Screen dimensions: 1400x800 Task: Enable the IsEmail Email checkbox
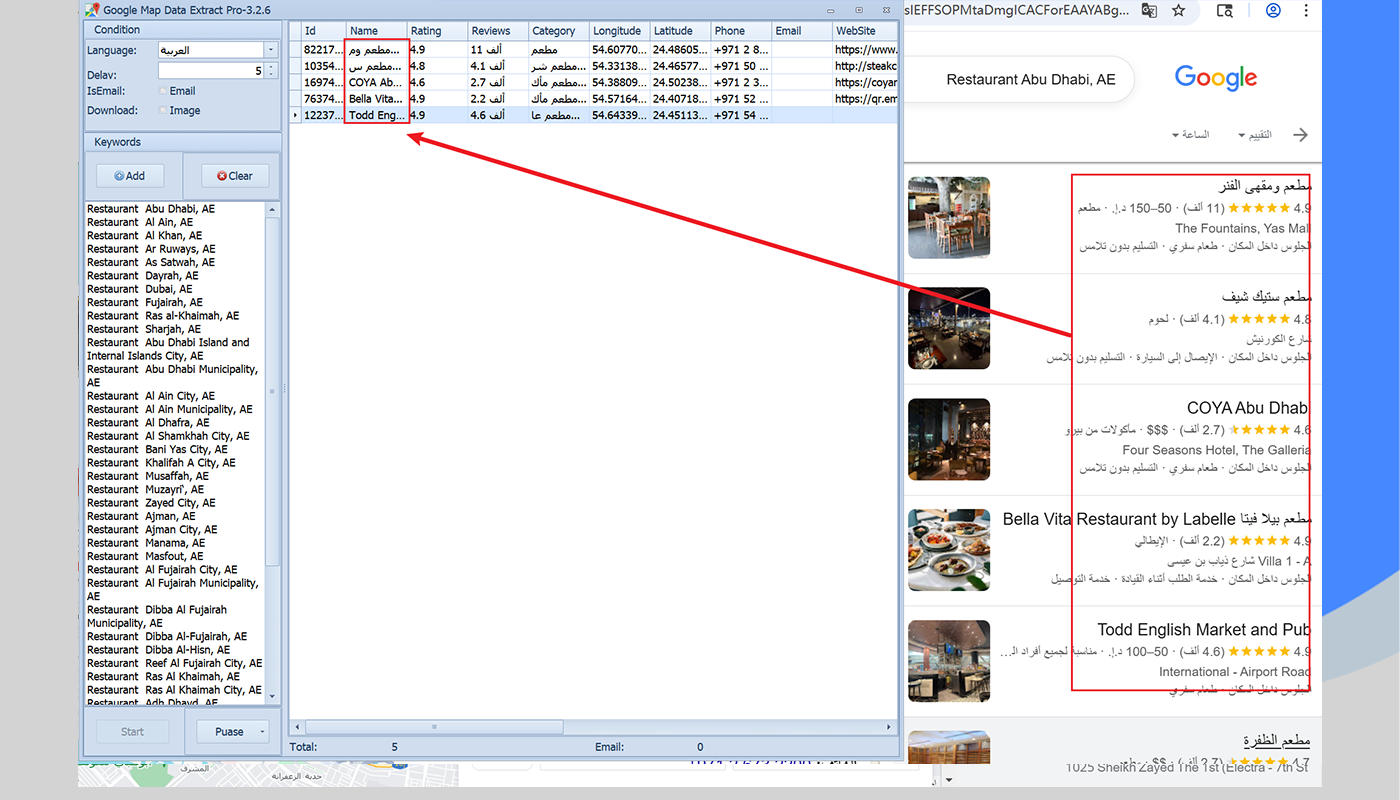(163, 91)
